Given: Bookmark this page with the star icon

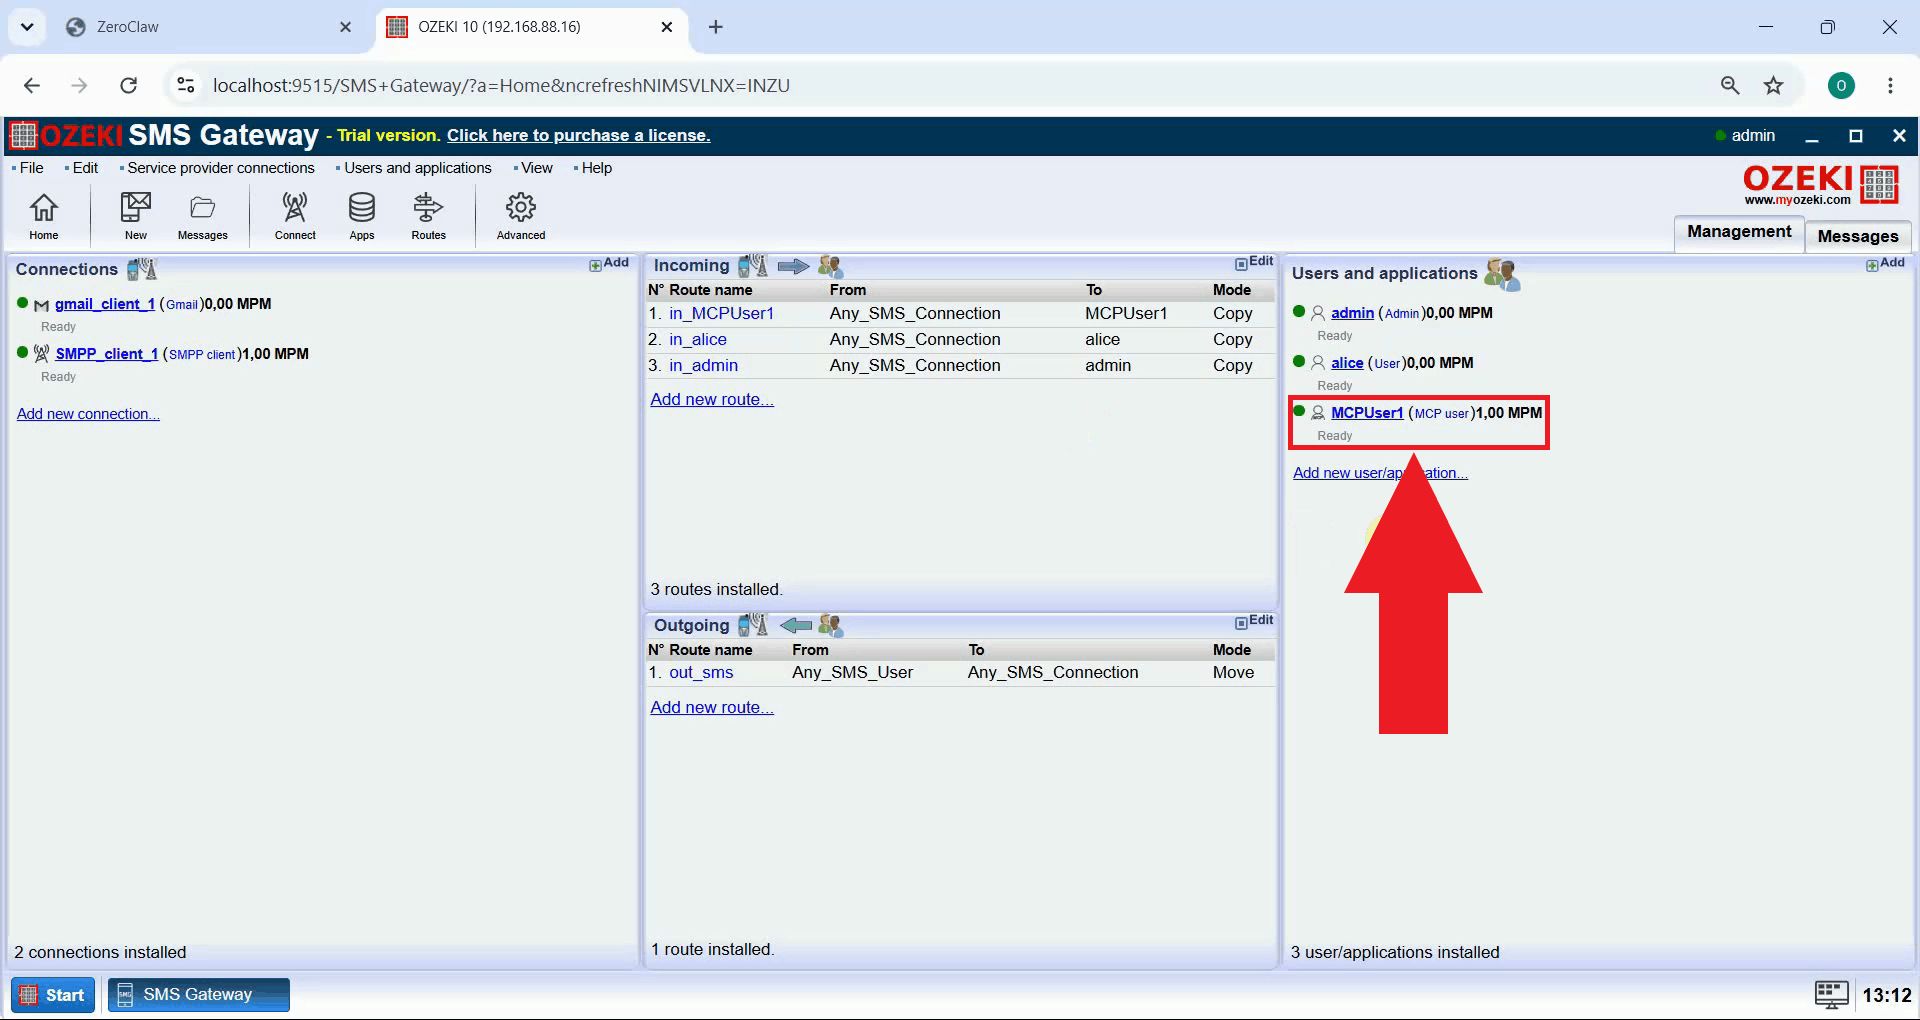Looking at the screenshot, I should coord(1773,86).
